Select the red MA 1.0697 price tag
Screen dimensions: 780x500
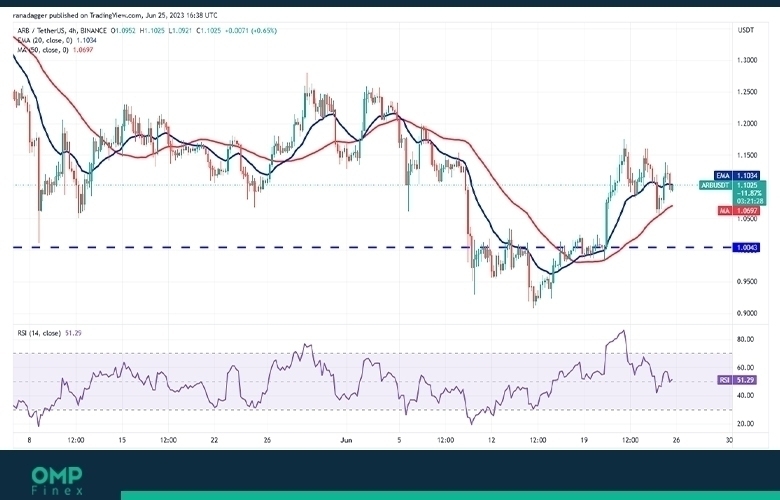point(739,211)
